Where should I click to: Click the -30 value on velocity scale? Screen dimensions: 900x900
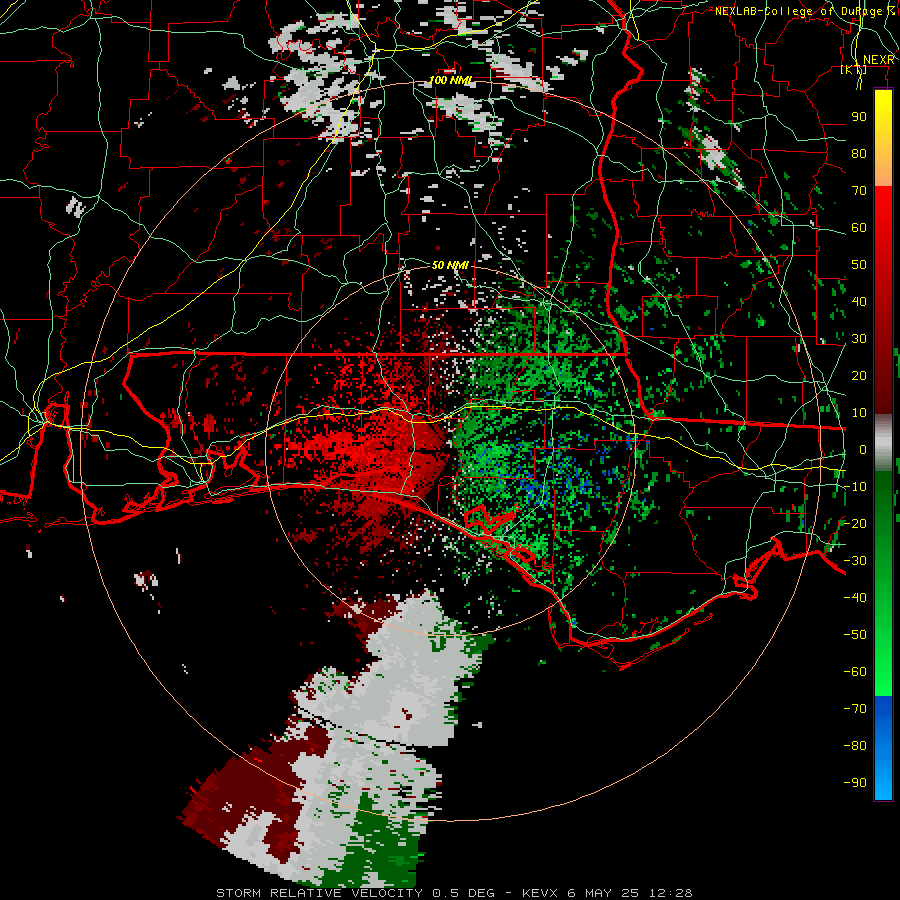point(855,561)
